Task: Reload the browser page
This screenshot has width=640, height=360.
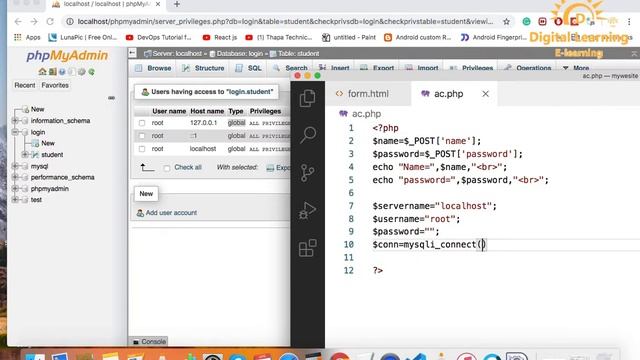Action: coord(50,21)
